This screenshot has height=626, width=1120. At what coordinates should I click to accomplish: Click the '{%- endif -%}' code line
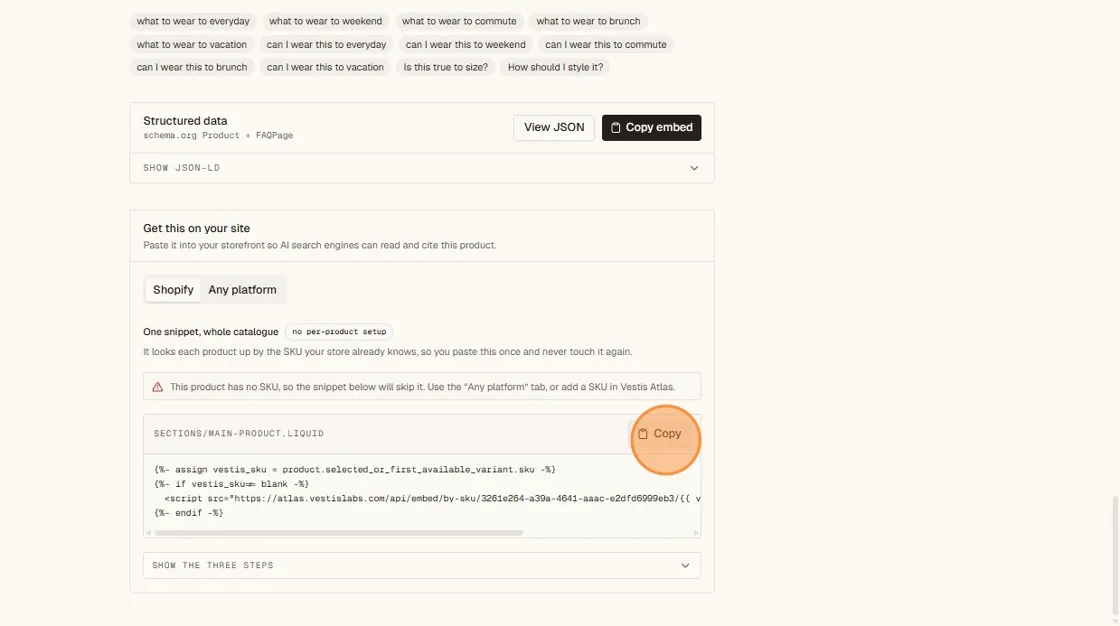(x=189, y=513)
